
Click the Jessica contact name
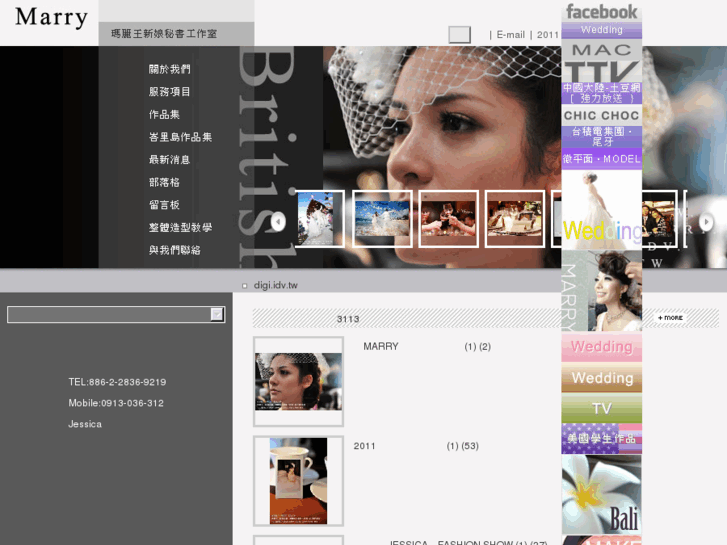point(85,424)
